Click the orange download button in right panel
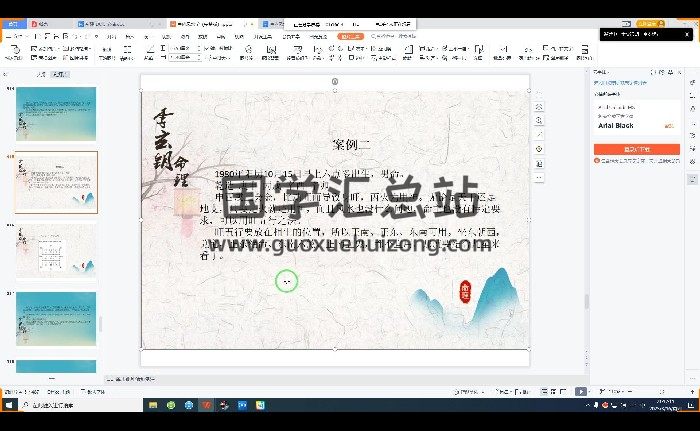 (x=636, y=149)
